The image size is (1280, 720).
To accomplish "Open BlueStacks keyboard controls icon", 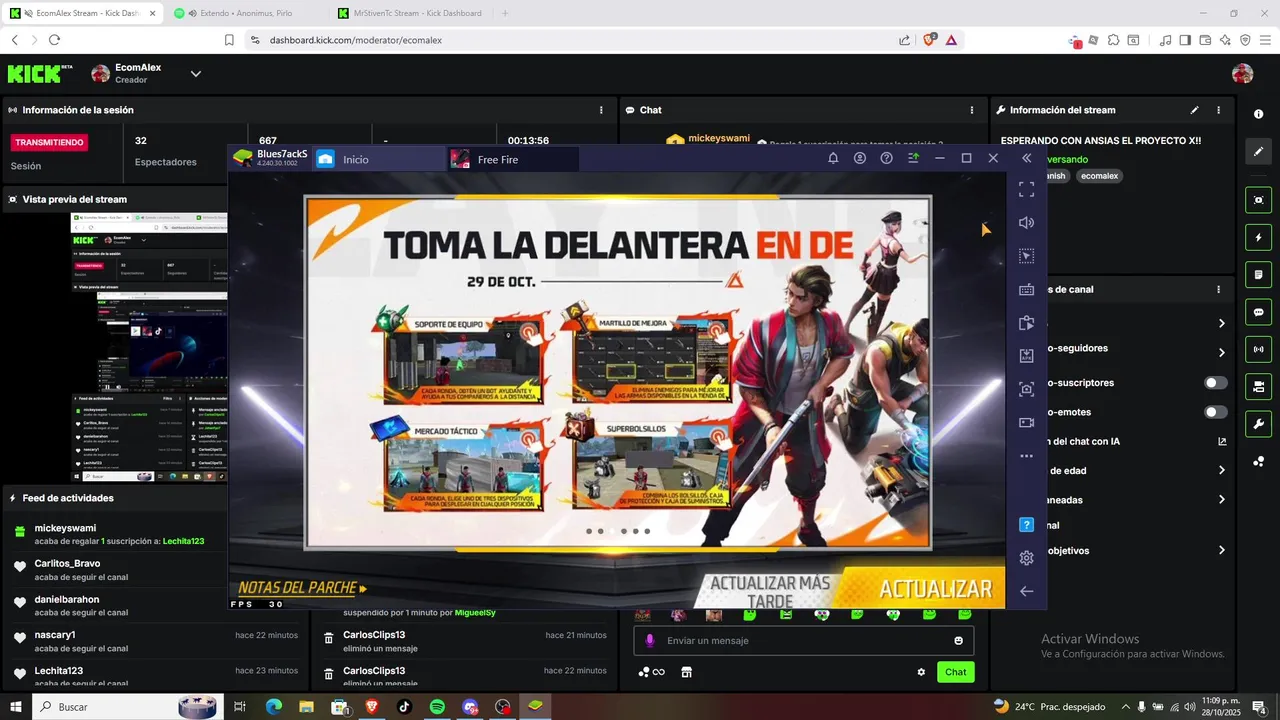I will click(x=1026, y=290).
